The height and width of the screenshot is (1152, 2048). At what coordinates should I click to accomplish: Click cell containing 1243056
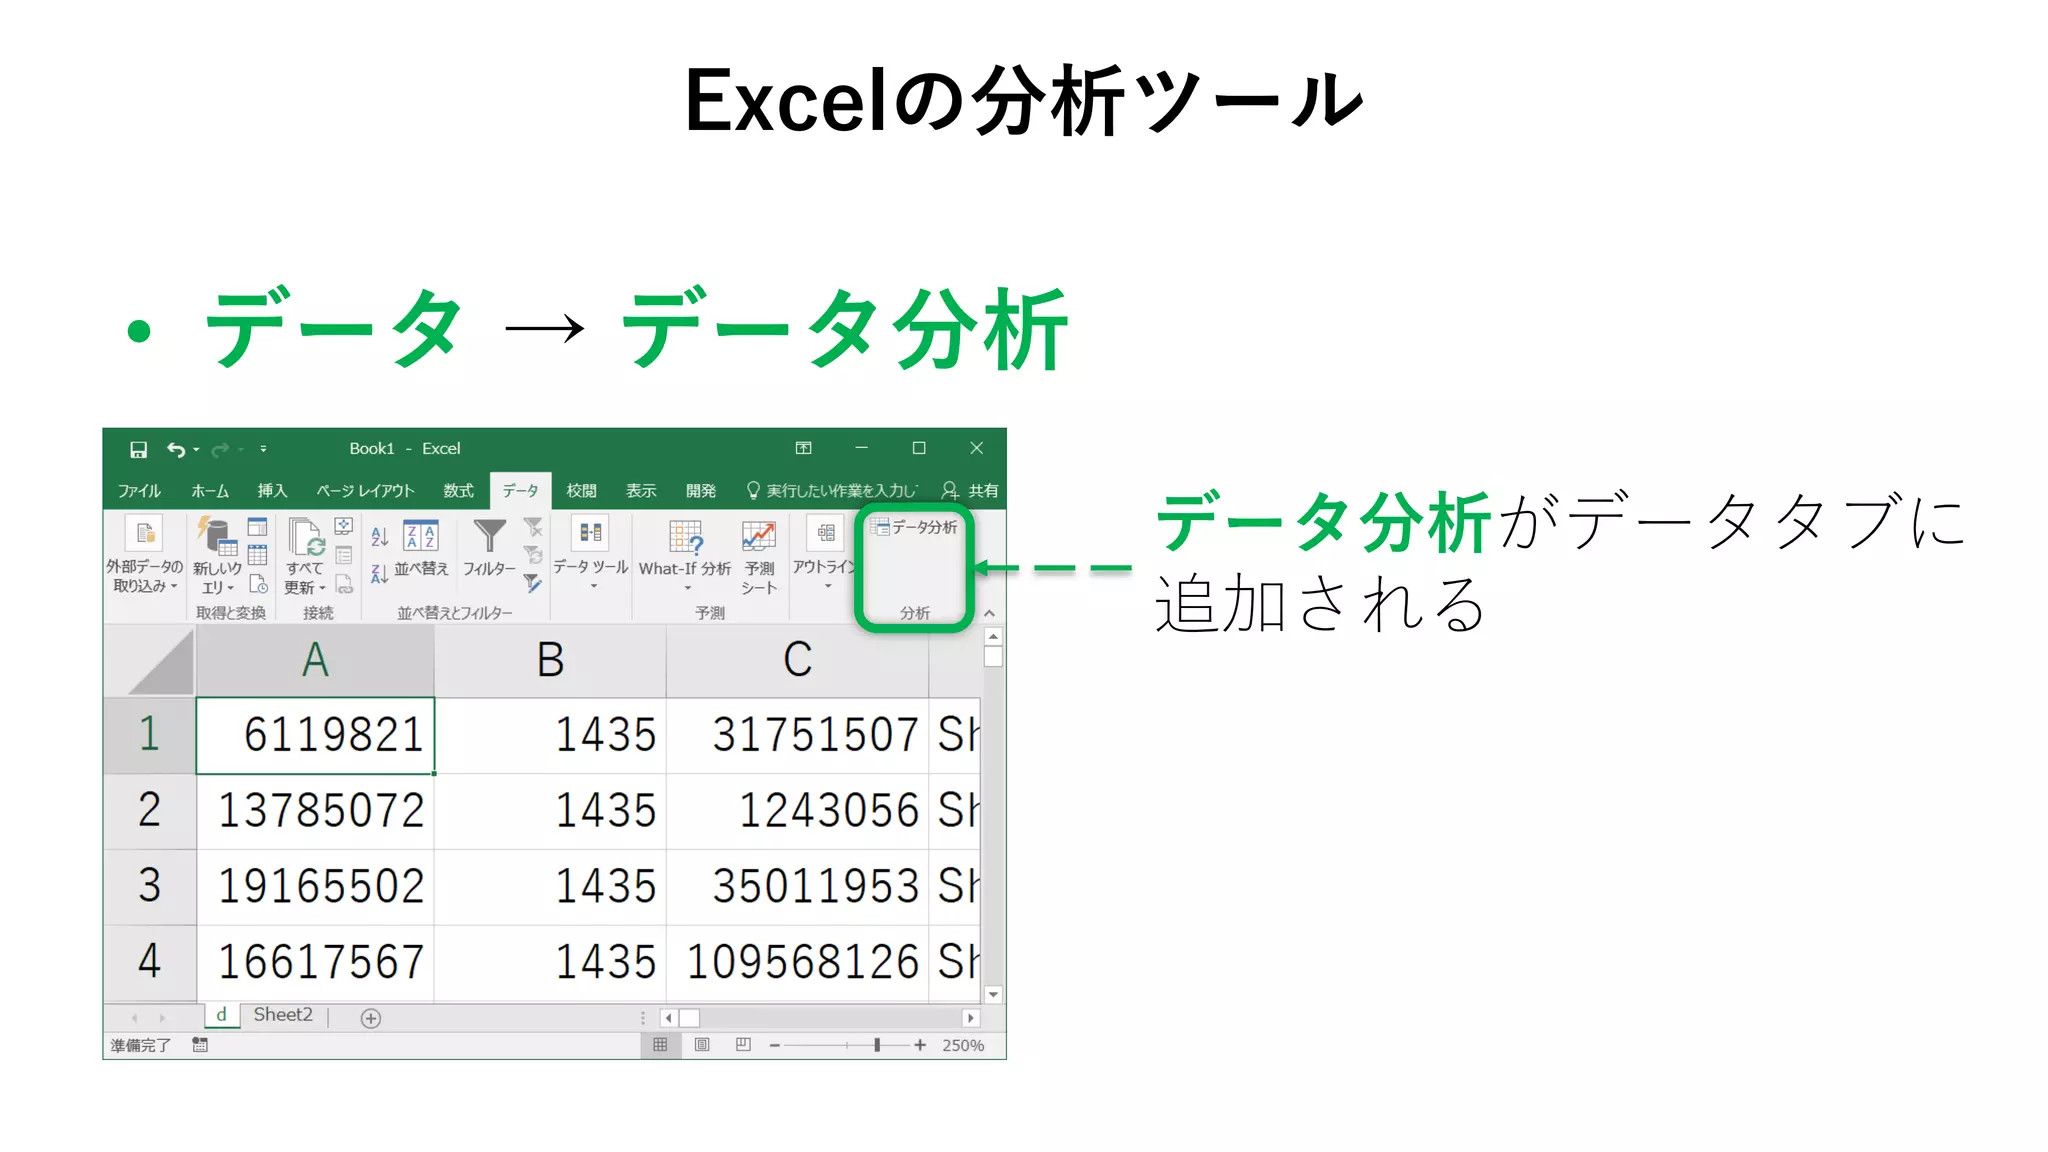tap(797, 811)
